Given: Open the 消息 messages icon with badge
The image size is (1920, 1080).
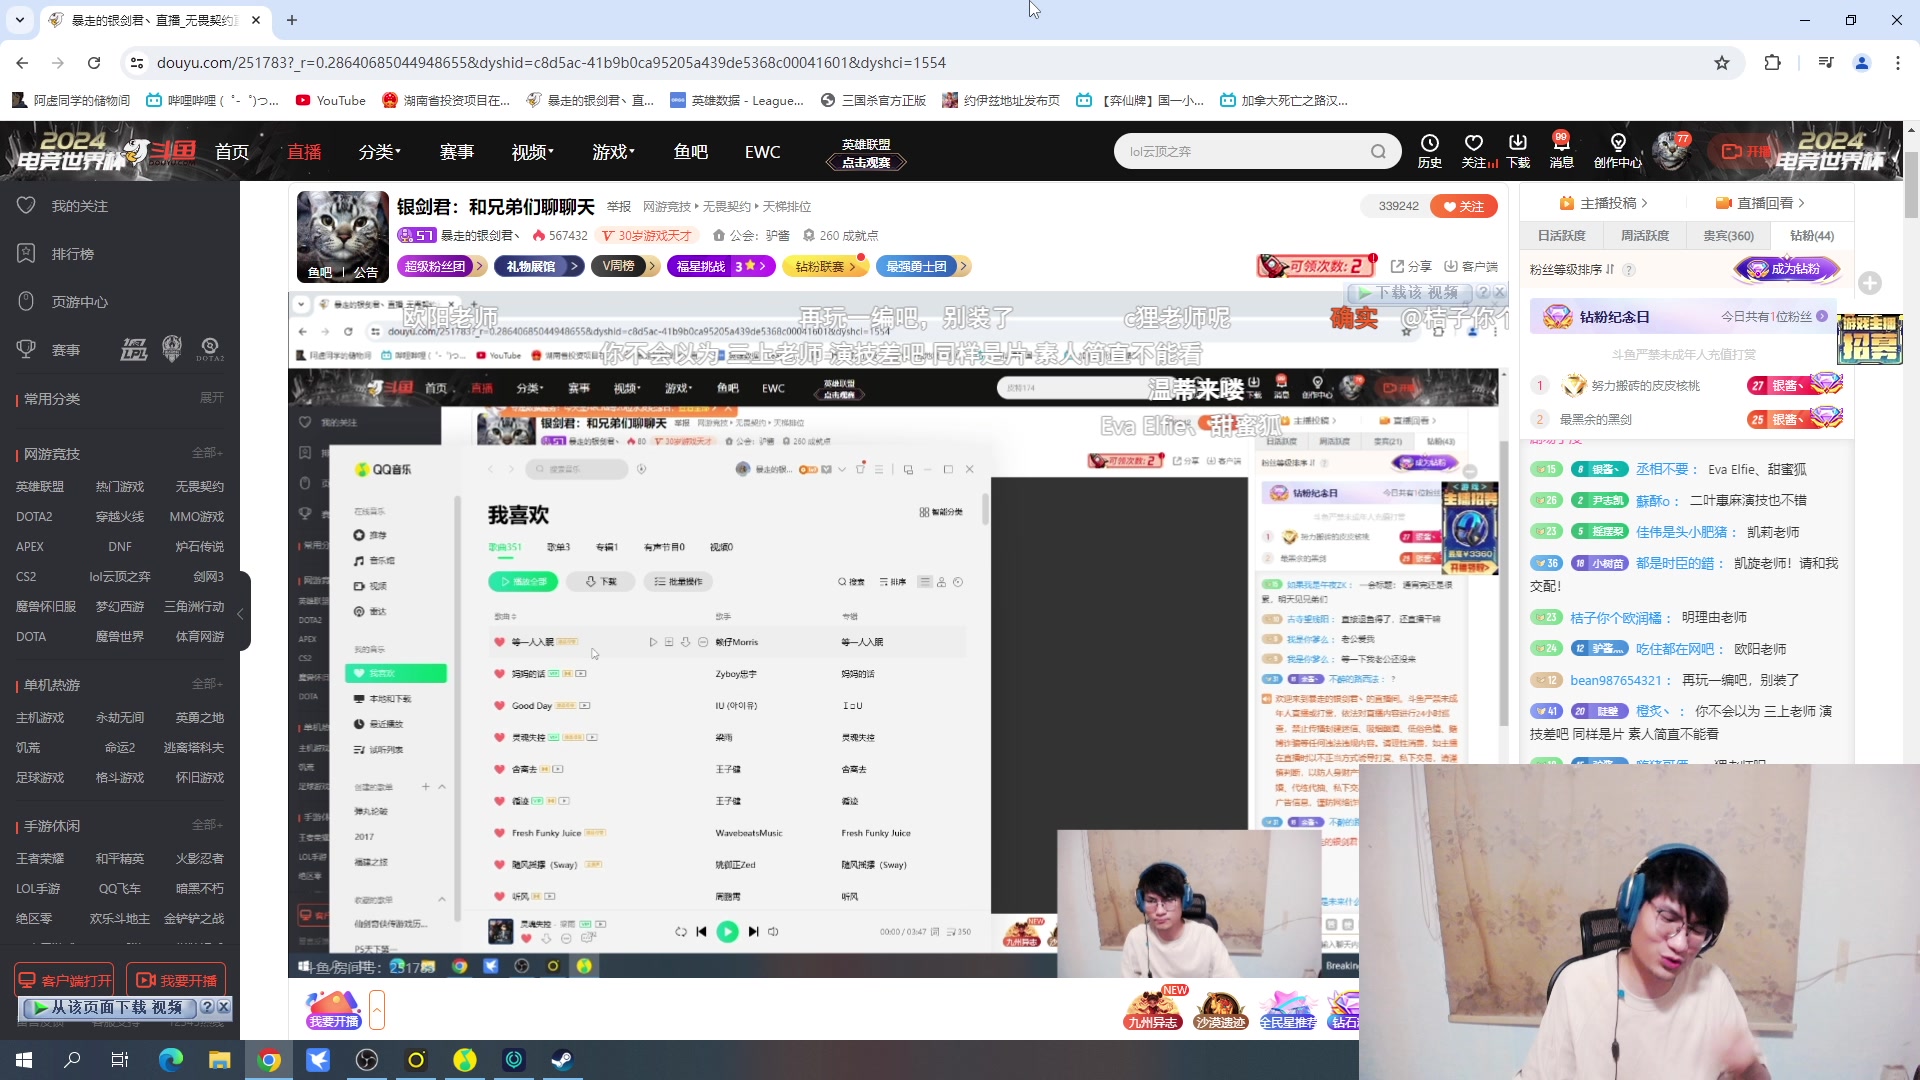Looking at the screenshot, I should pos(1561,151).
